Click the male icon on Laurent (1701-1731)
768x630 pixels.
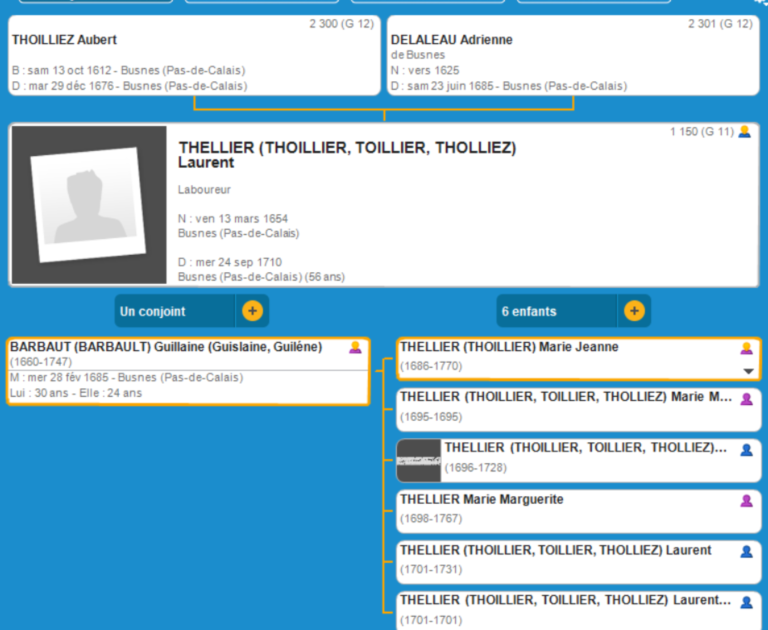point(746,551)
